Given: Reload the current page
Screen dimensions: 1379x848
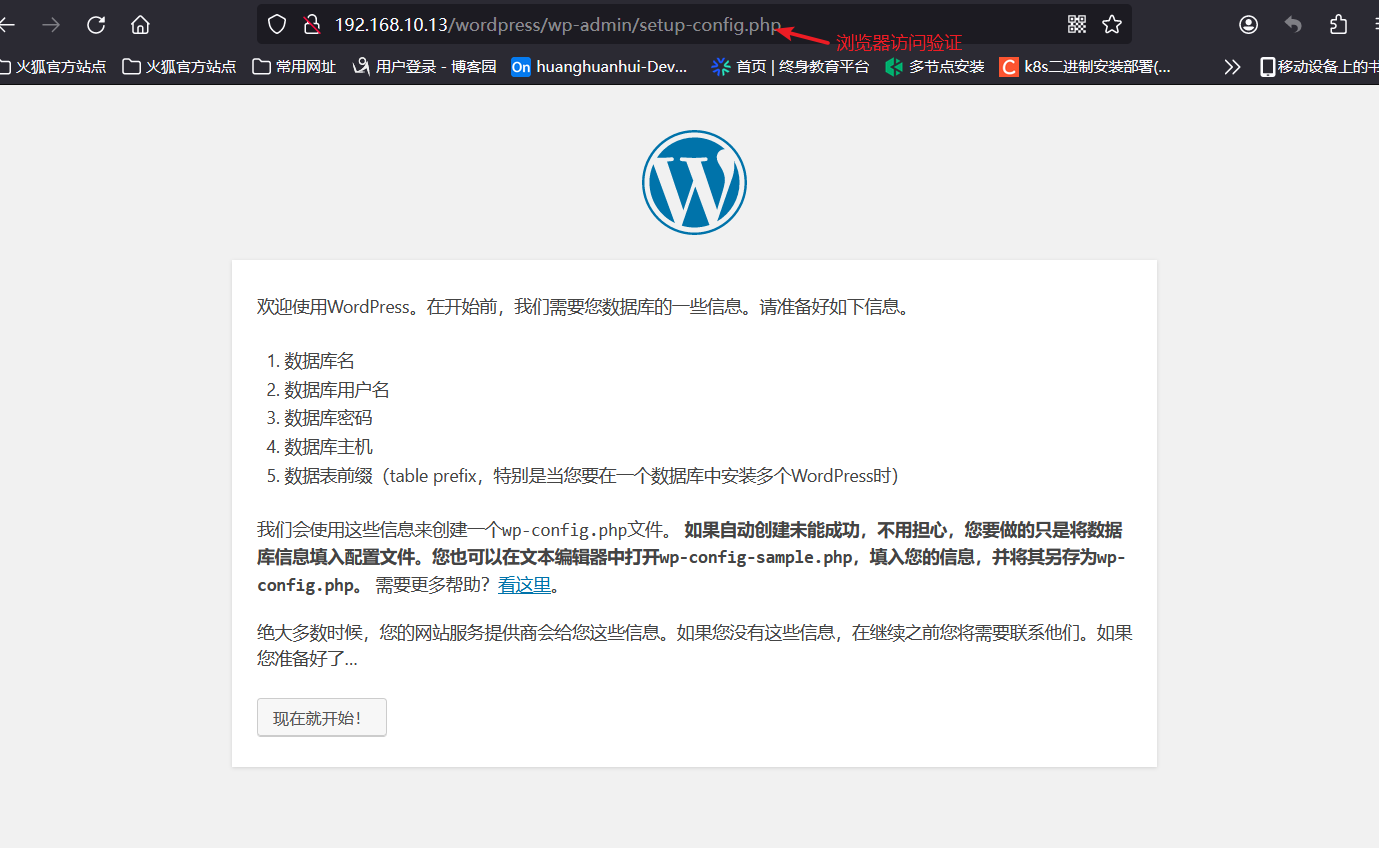Looking at the screenshot, I should pyautogui.click(x=96, y=24).
